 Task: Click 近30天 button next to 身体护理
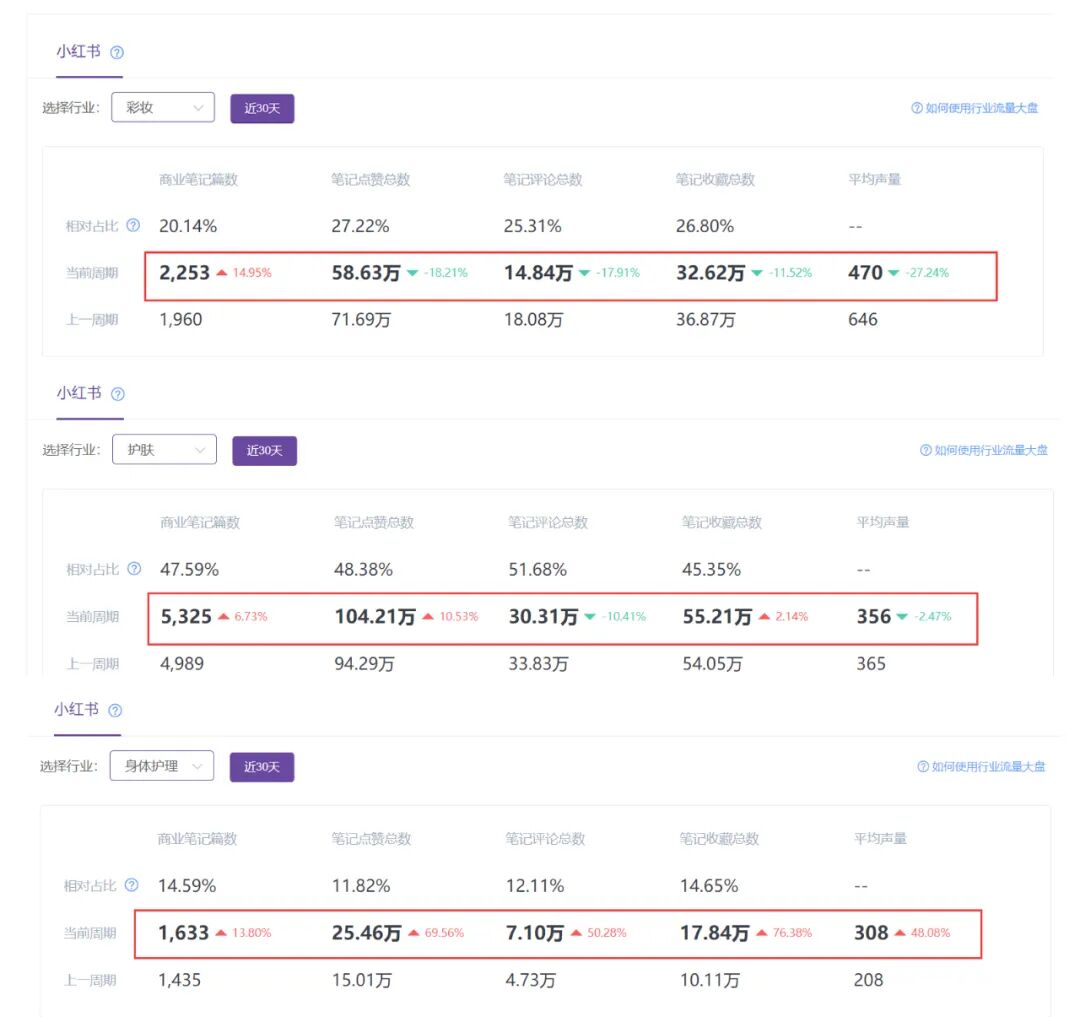262,767
